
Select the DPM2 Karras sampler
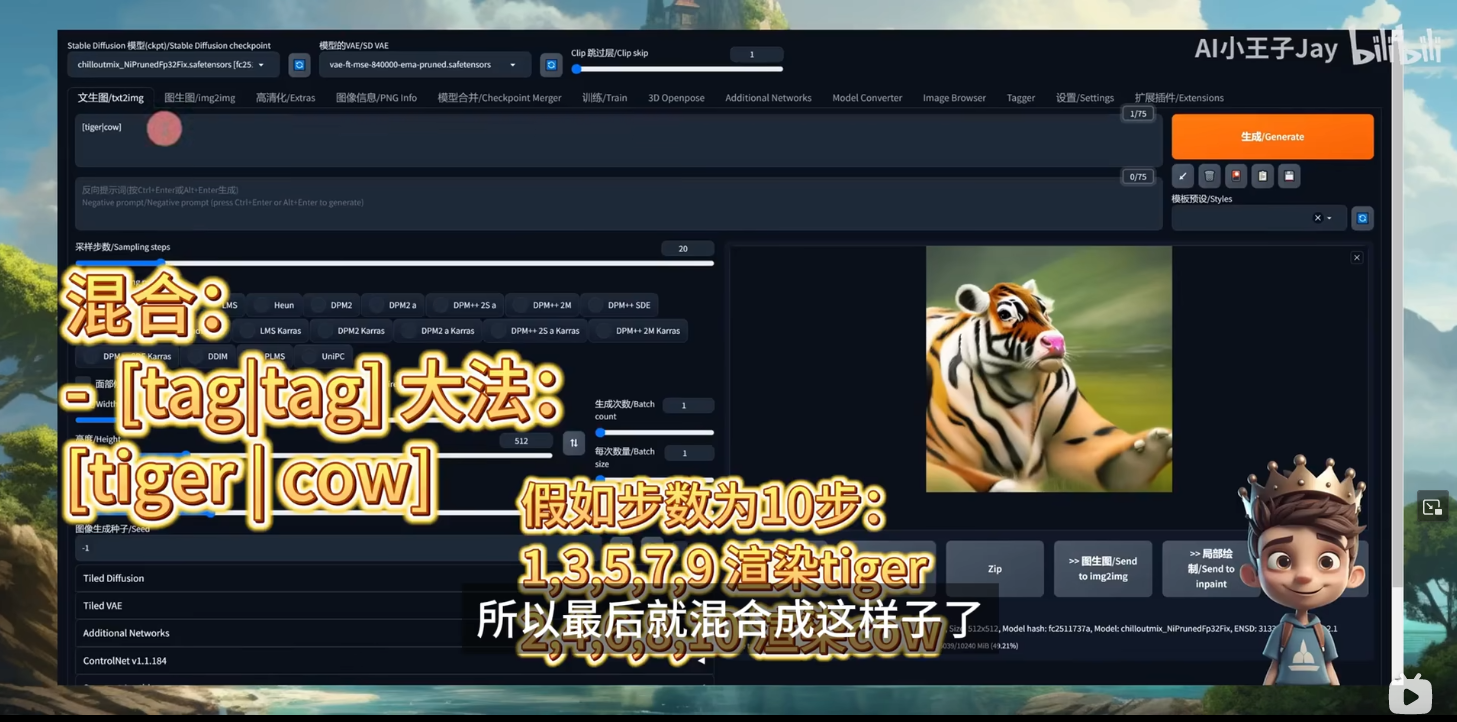(351, 331)
